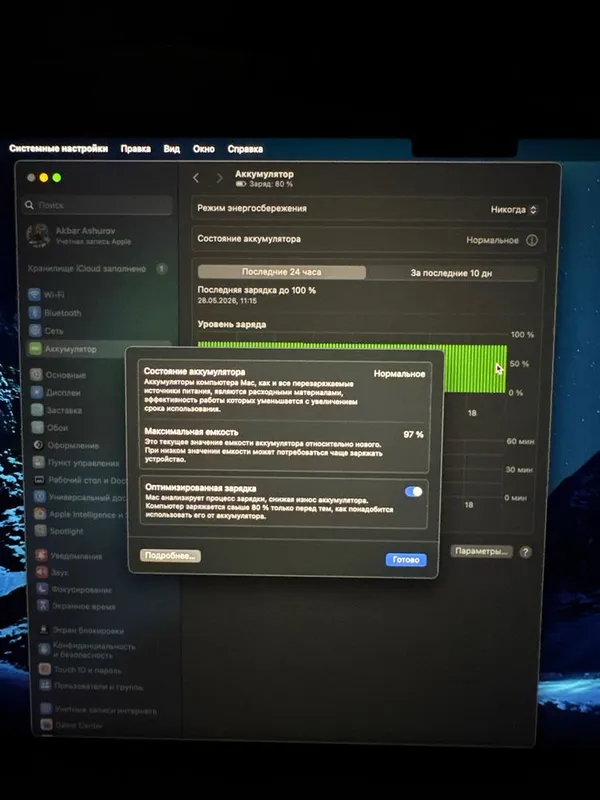Switch to За последние 10 дн tab

coord(451,273)
